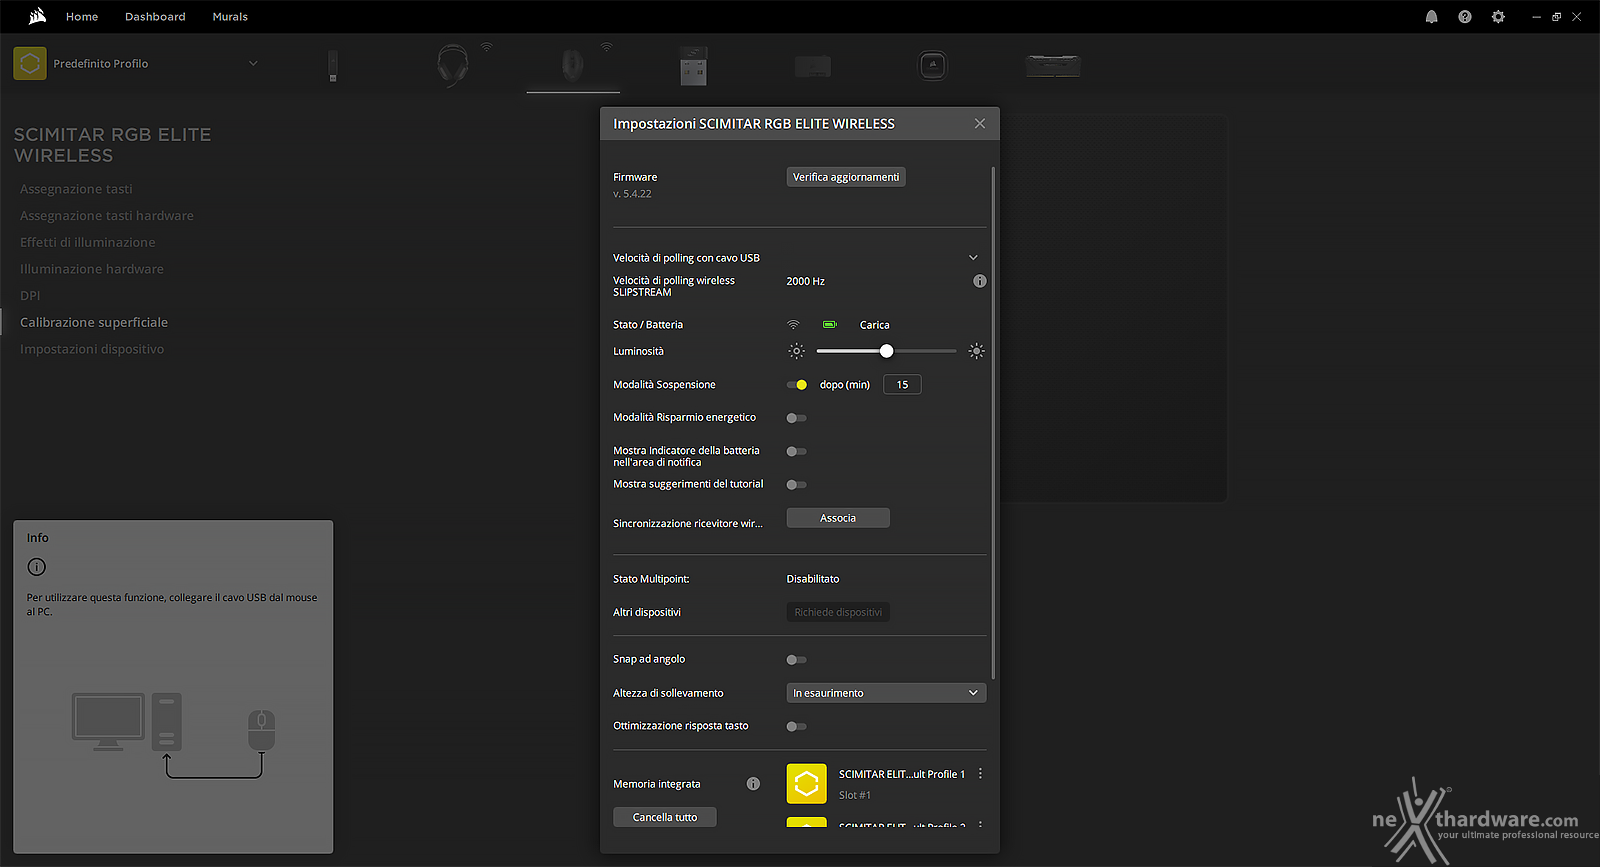The height and width of the screenshot is (867, 1600).
Task: Click the info icon beside Memoria integrata
Action: [753, 784]
